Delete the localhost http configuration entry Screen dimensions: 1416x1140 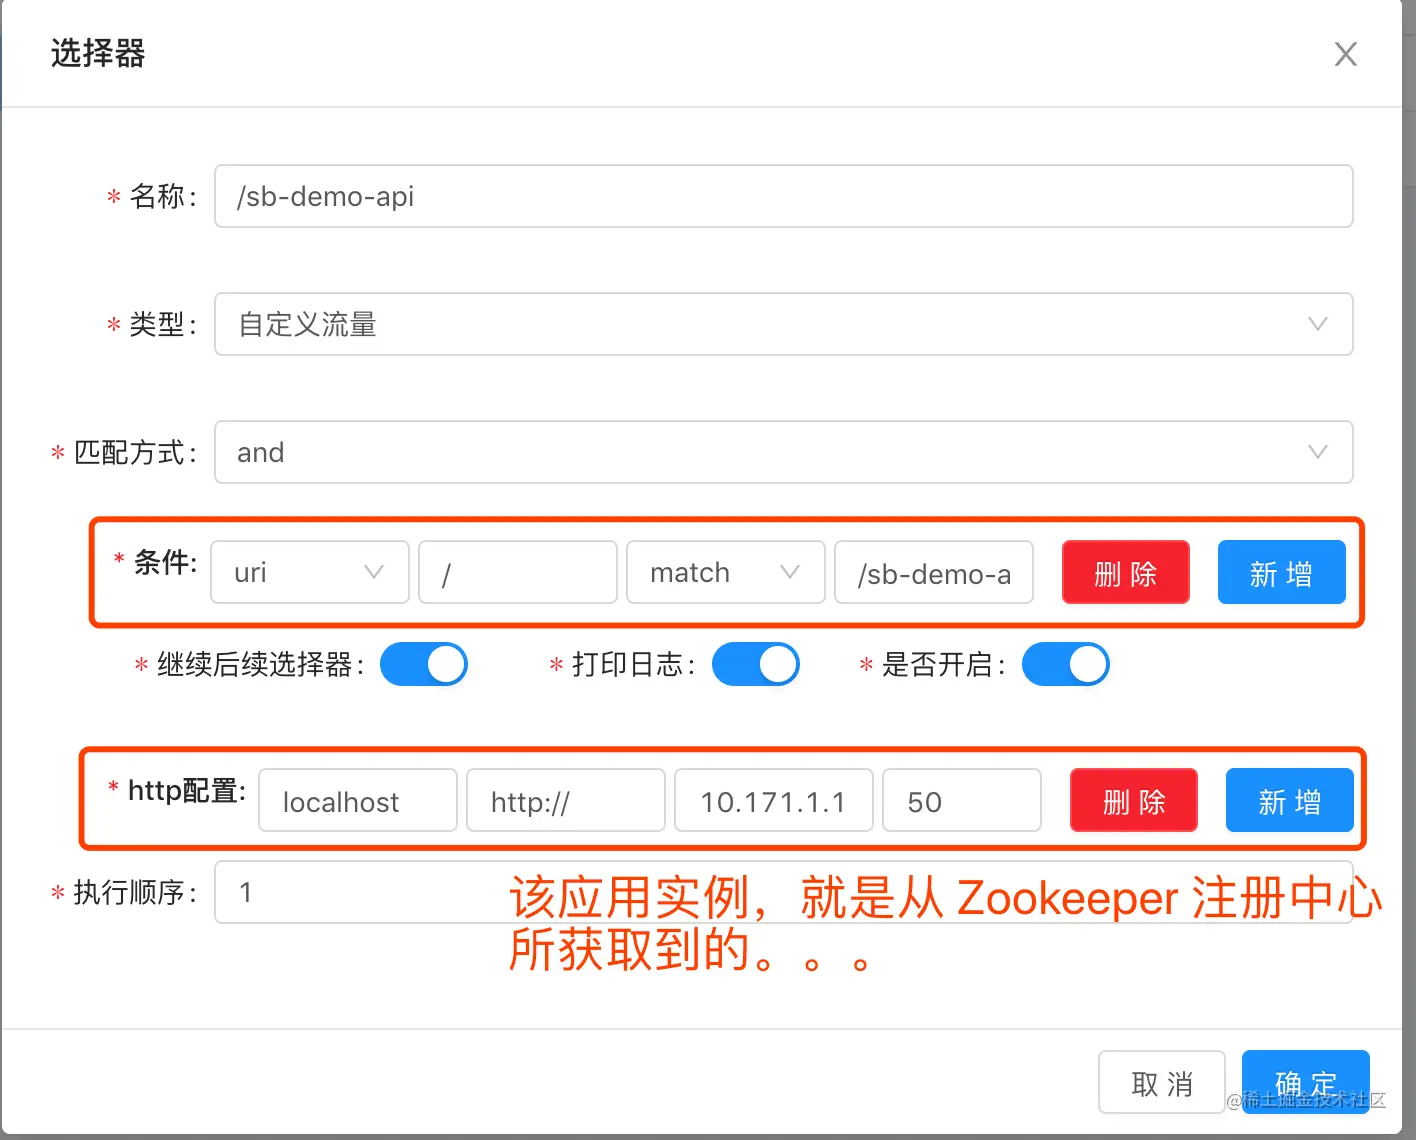(1133, 800)
